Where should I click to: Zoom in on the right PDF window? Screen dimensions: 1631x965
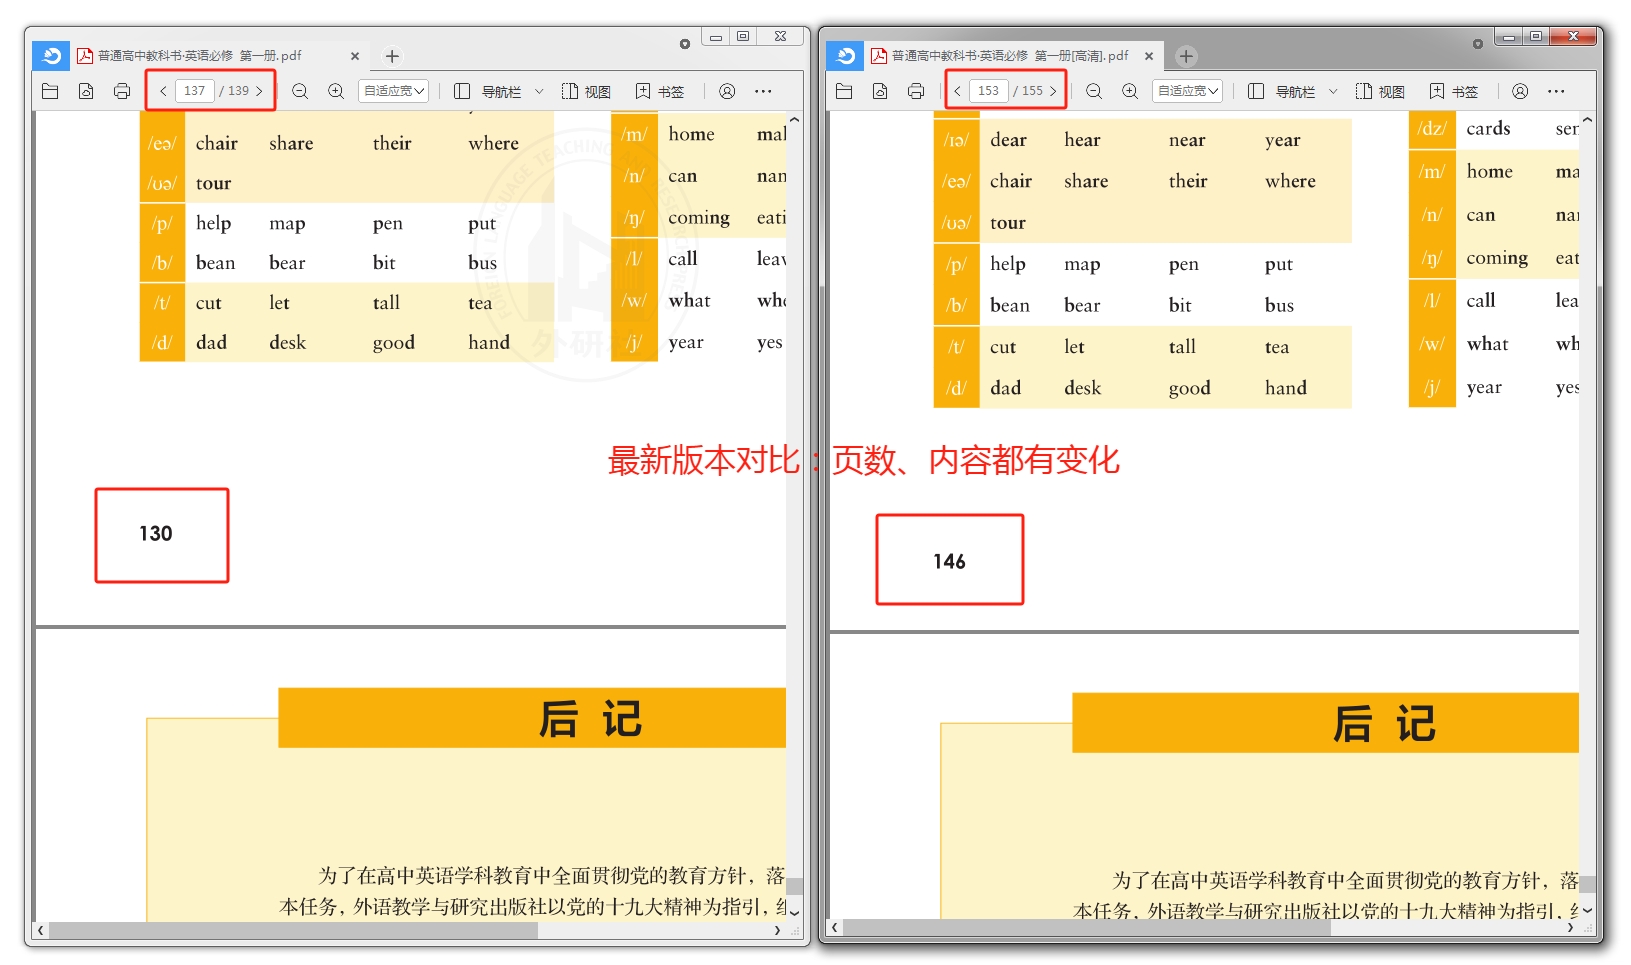1130,91
